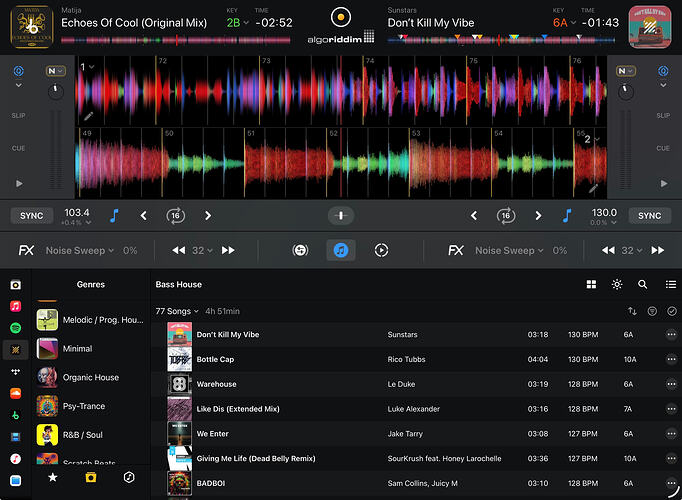Click the record button at top center
This screenshot has height=500, width=682.
click(341, 17)
